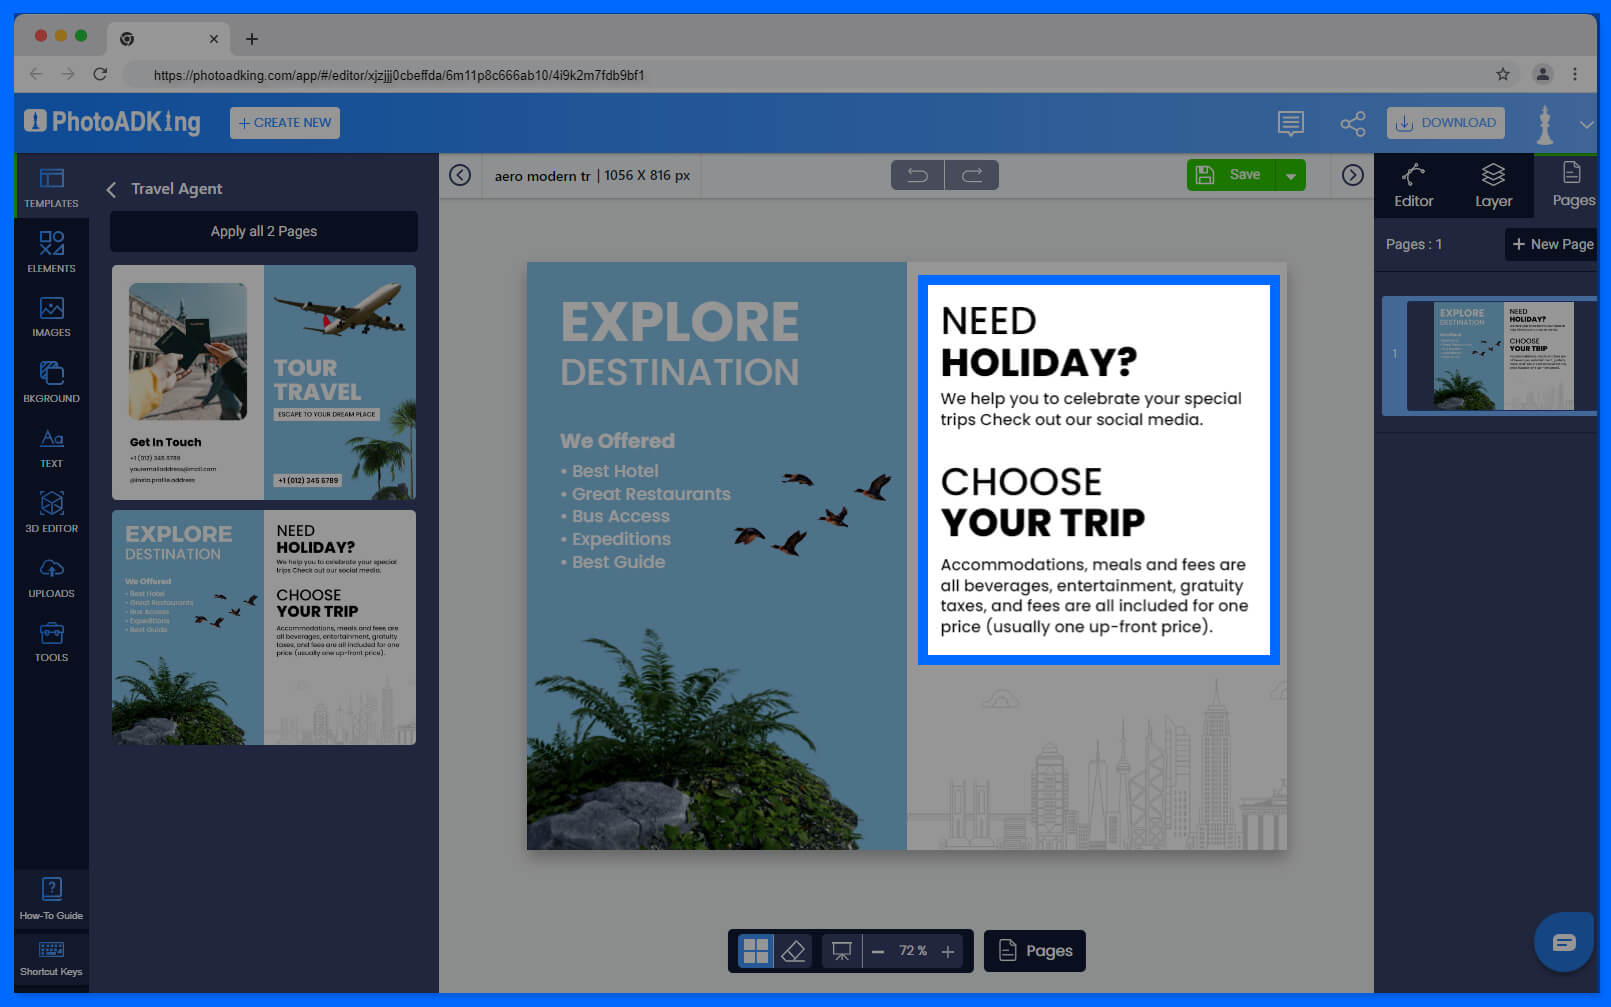Image resolution: width=1611 pixels, height=1007 pixels.
Task: Select the Text tool panel
Action: pos(51,447)
